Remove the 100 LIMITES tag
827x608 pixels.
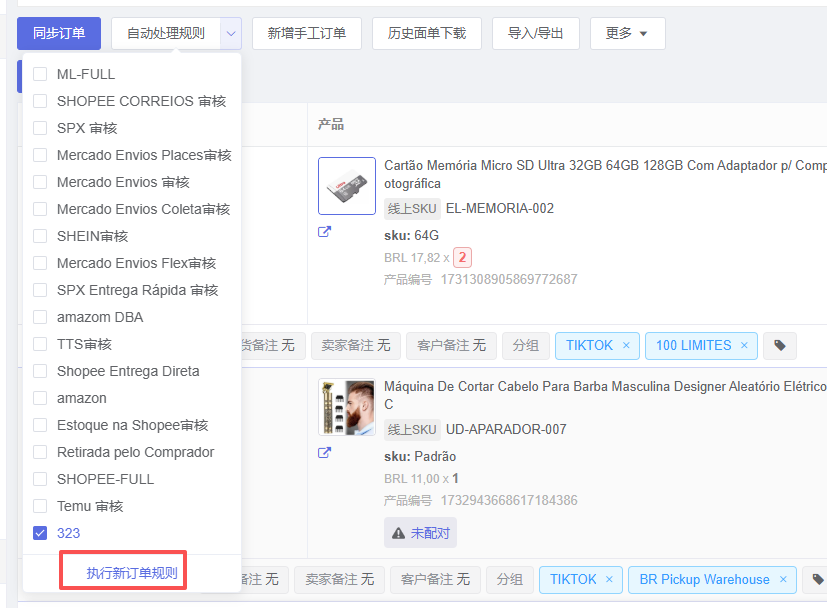[x=744, y=346]
